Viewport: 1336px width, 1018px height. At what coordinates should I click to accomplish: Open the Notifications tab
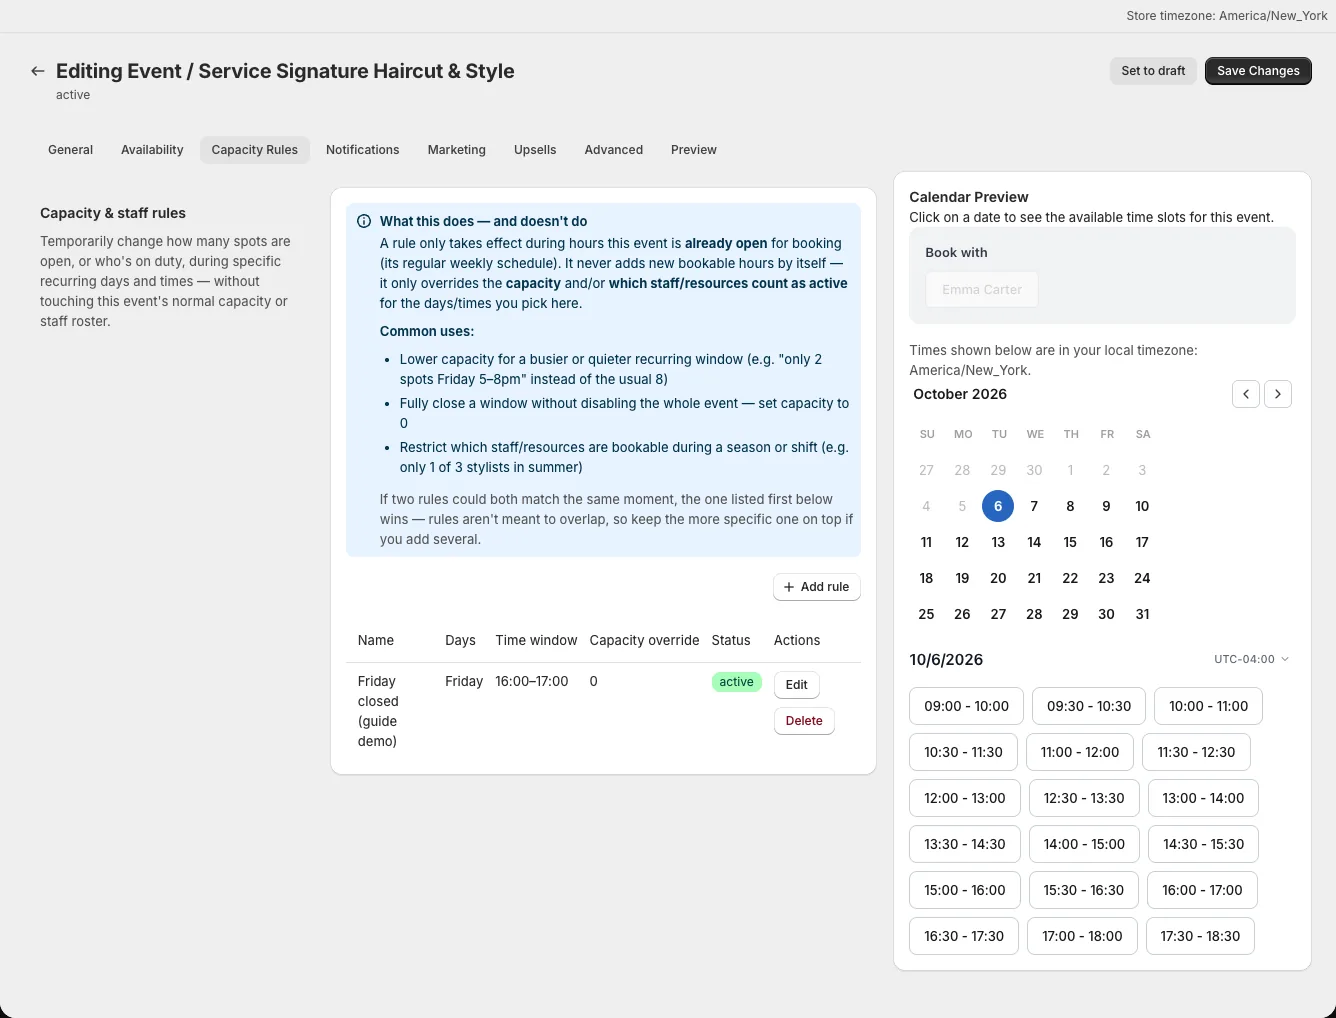pos(362,150)
